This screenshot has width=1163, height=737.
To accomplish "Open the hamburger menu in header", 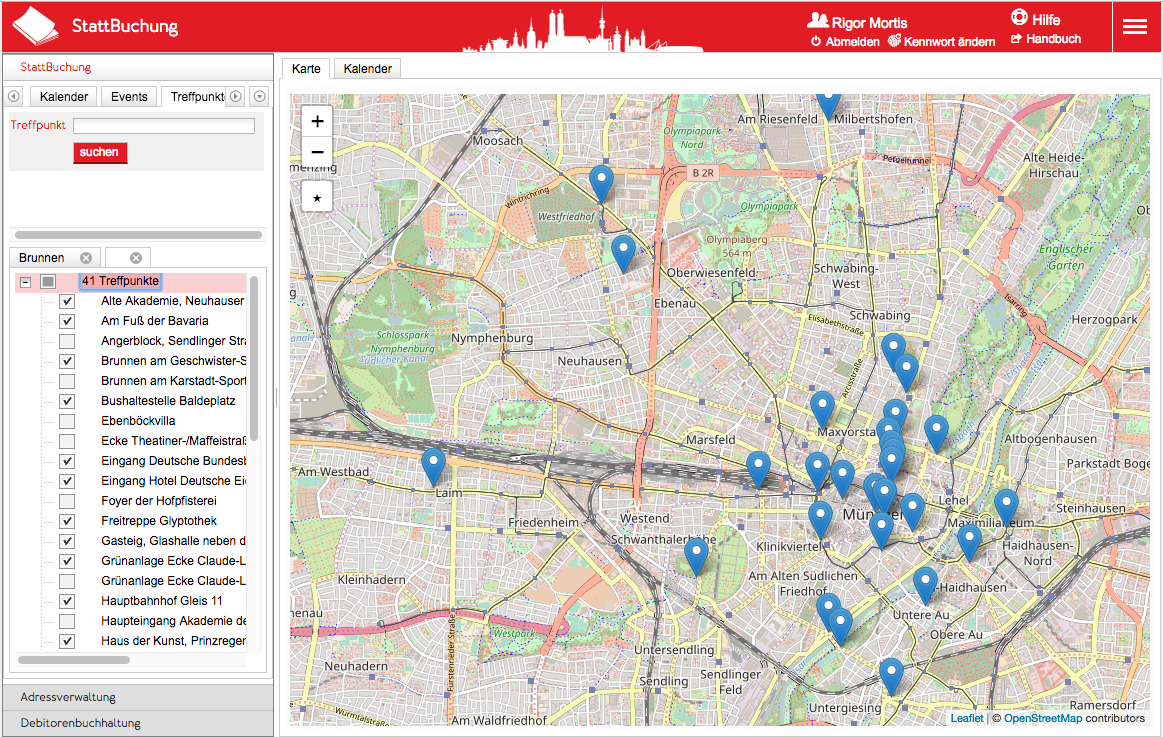I will (x=1134, y=27).
